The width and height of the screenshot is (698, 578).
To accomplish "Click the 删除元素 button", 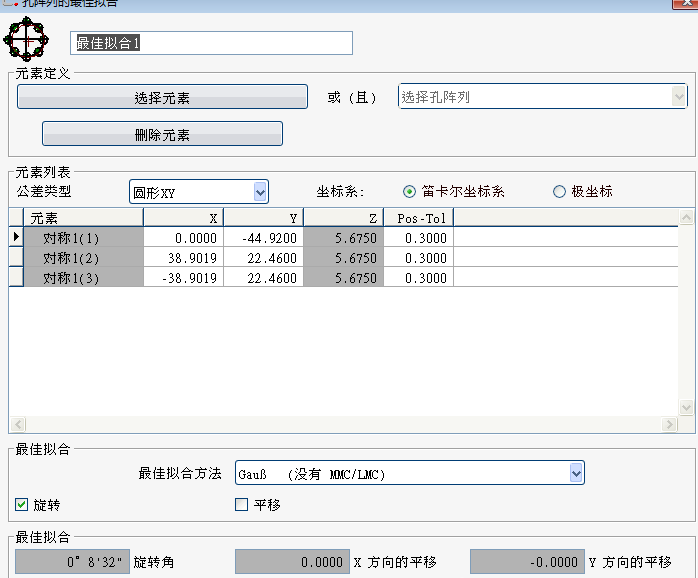I will (162, 134).
